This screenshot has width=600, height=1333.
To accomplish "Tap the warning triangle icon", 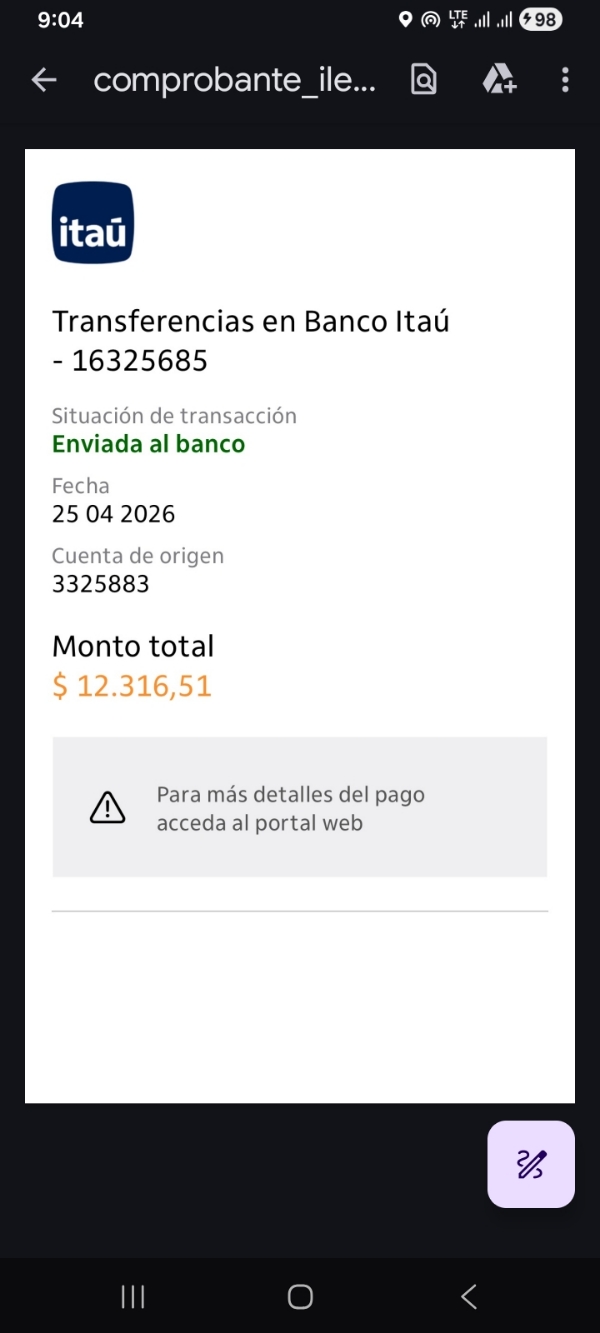I will click(x=108, y=807).
